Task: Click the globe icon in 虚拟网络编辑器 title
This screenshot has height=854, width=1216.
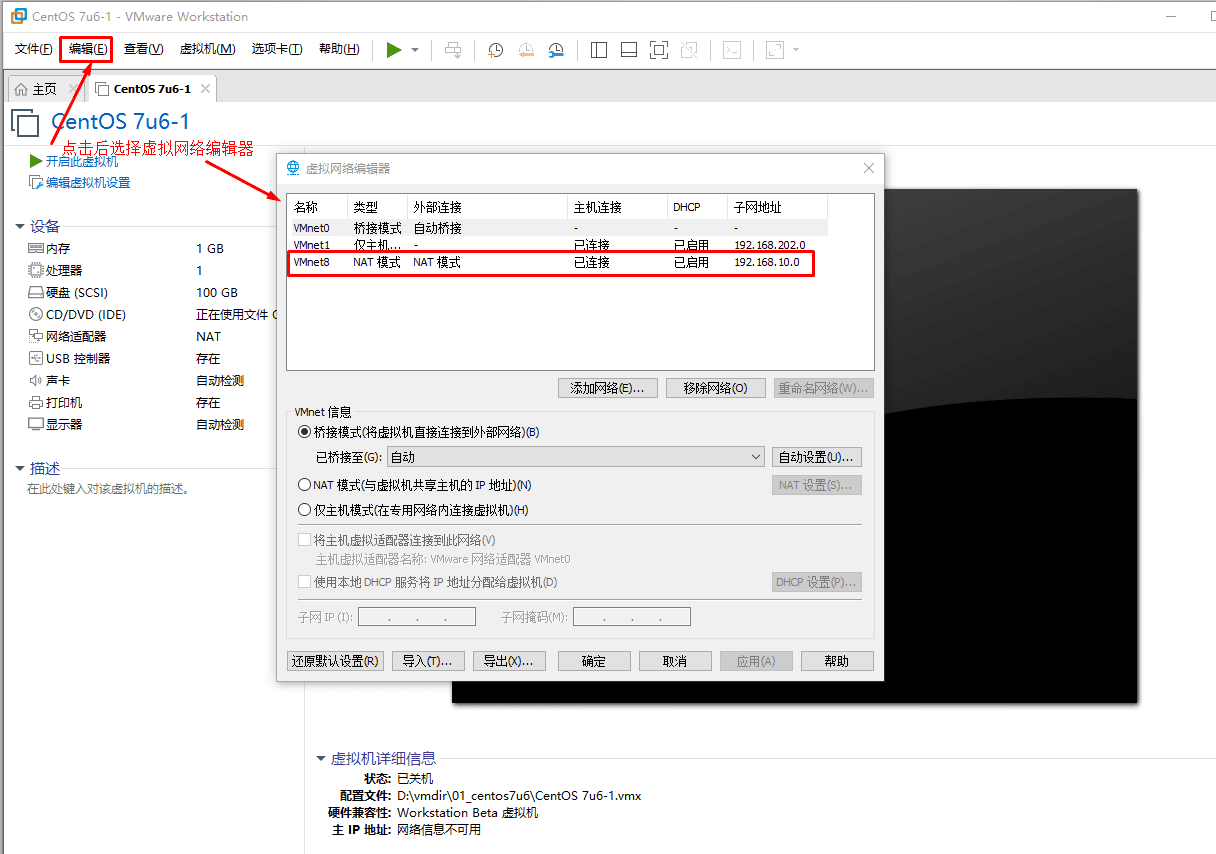Action: click(293, 168)
